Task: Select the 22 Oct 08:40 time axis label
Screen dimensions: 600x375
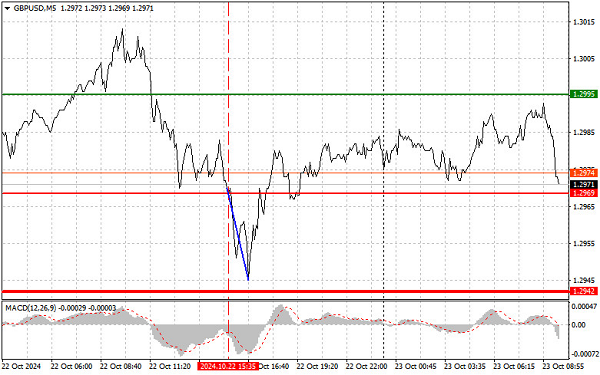Action: 121,367
